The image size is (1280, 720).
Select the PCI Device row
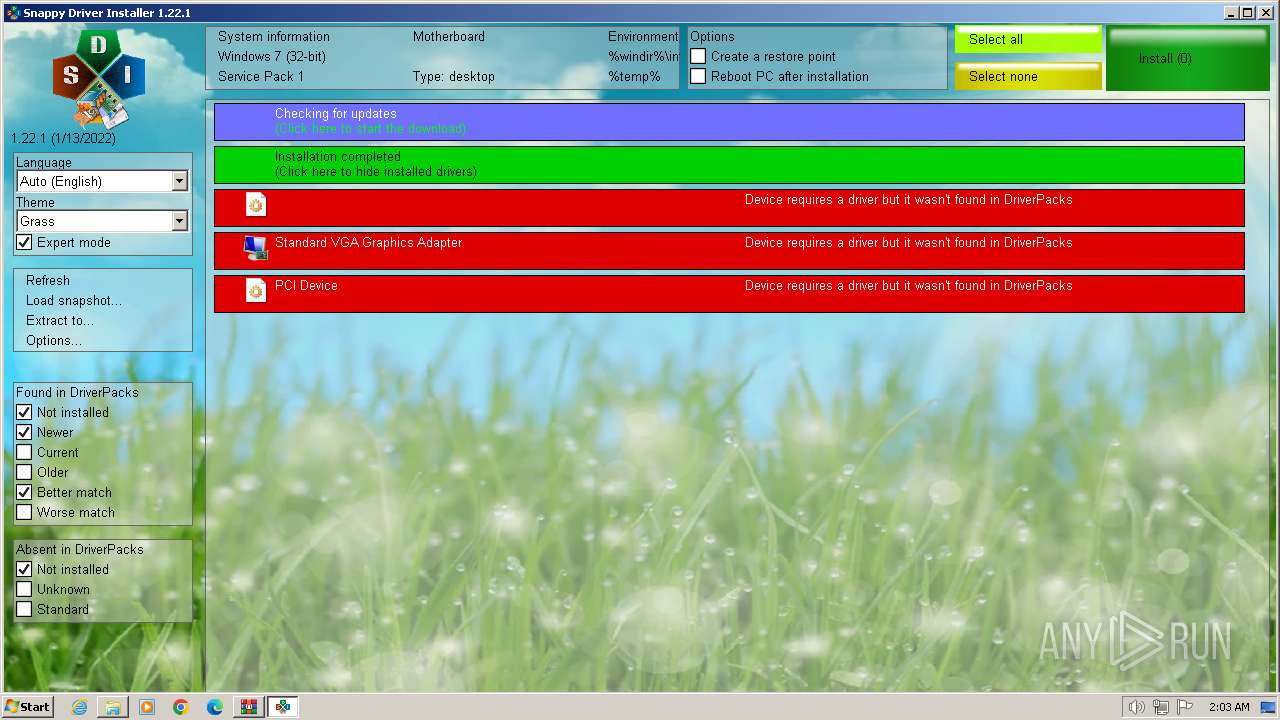729,294
